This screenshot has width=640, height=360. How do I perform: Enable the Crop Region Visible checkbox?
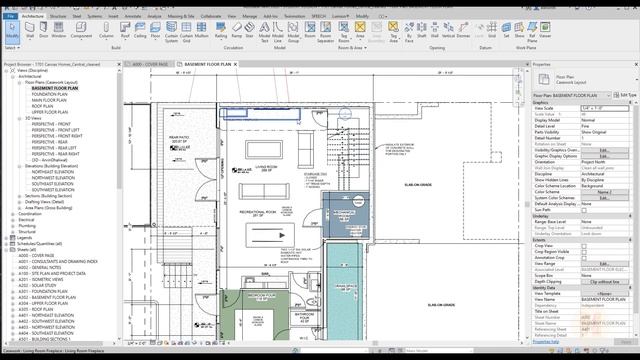click(584, 252)
